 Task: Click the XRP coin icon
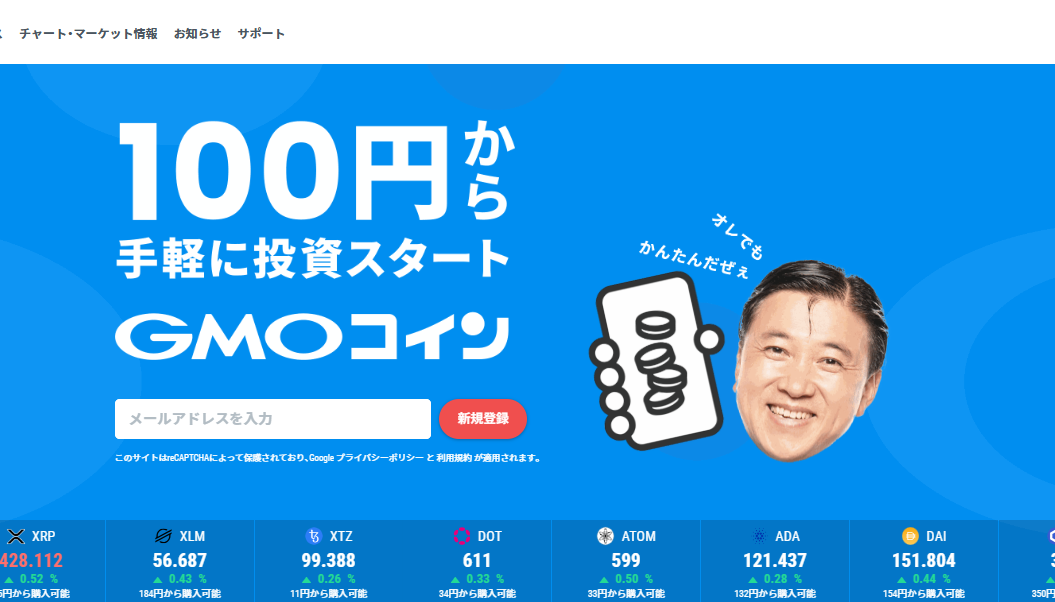point(15,536)
